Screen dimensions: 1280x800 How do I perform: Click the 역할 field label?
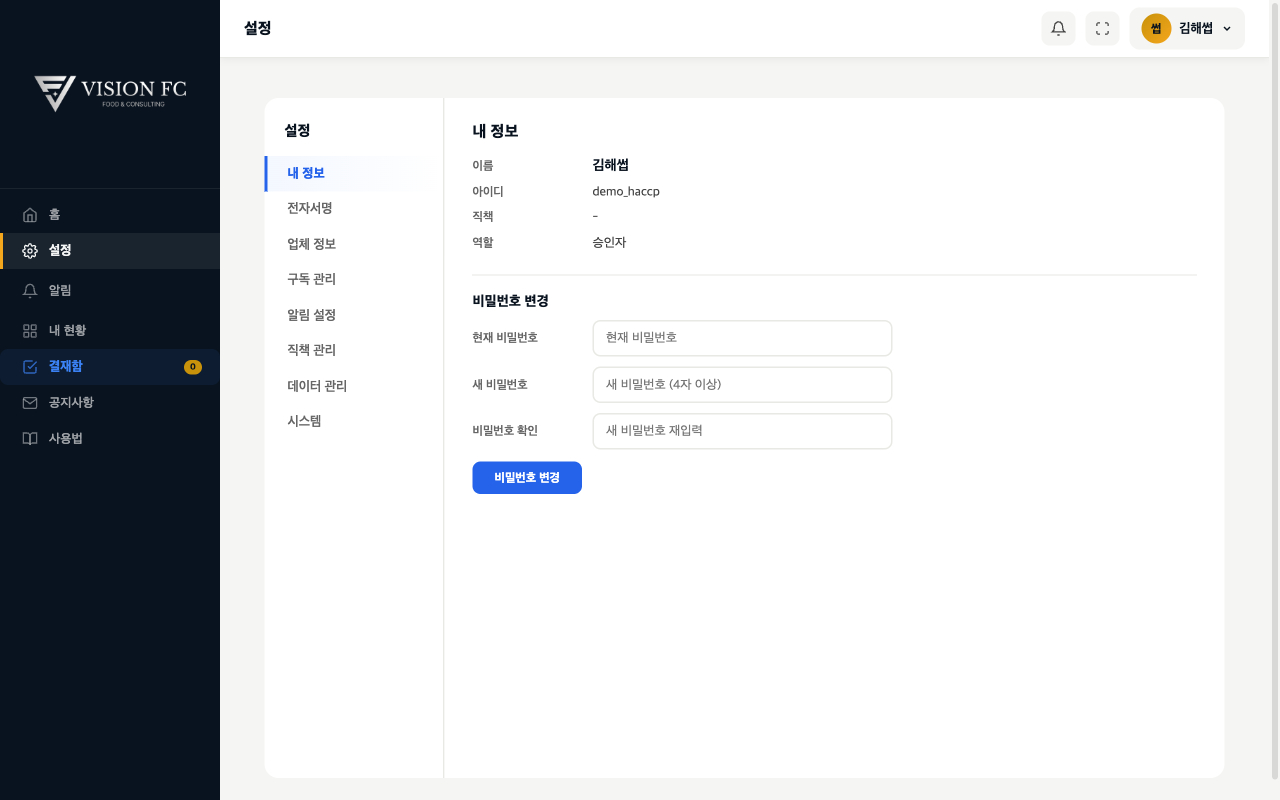coord(482,243)
